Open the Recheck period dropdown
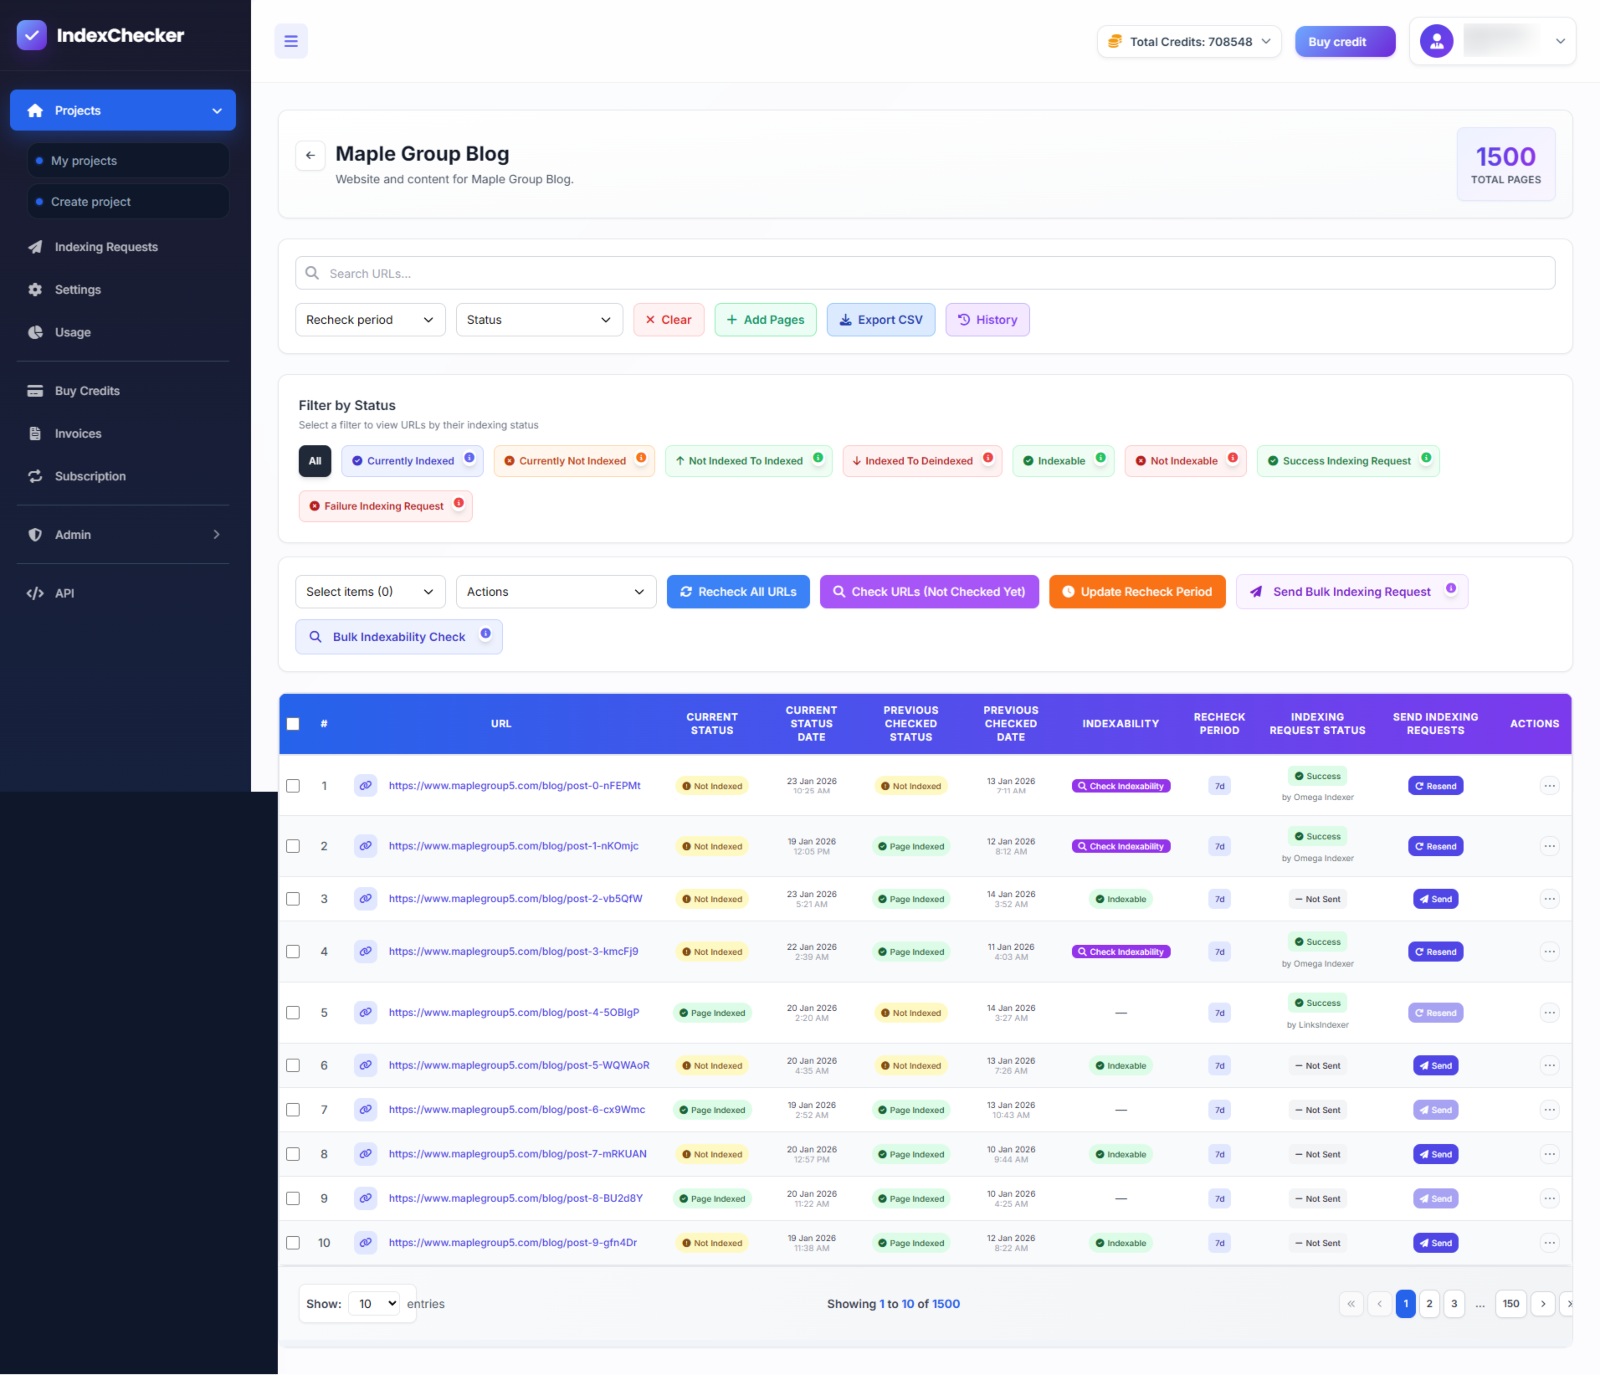 pyautogui.click(x=370, y=319)
